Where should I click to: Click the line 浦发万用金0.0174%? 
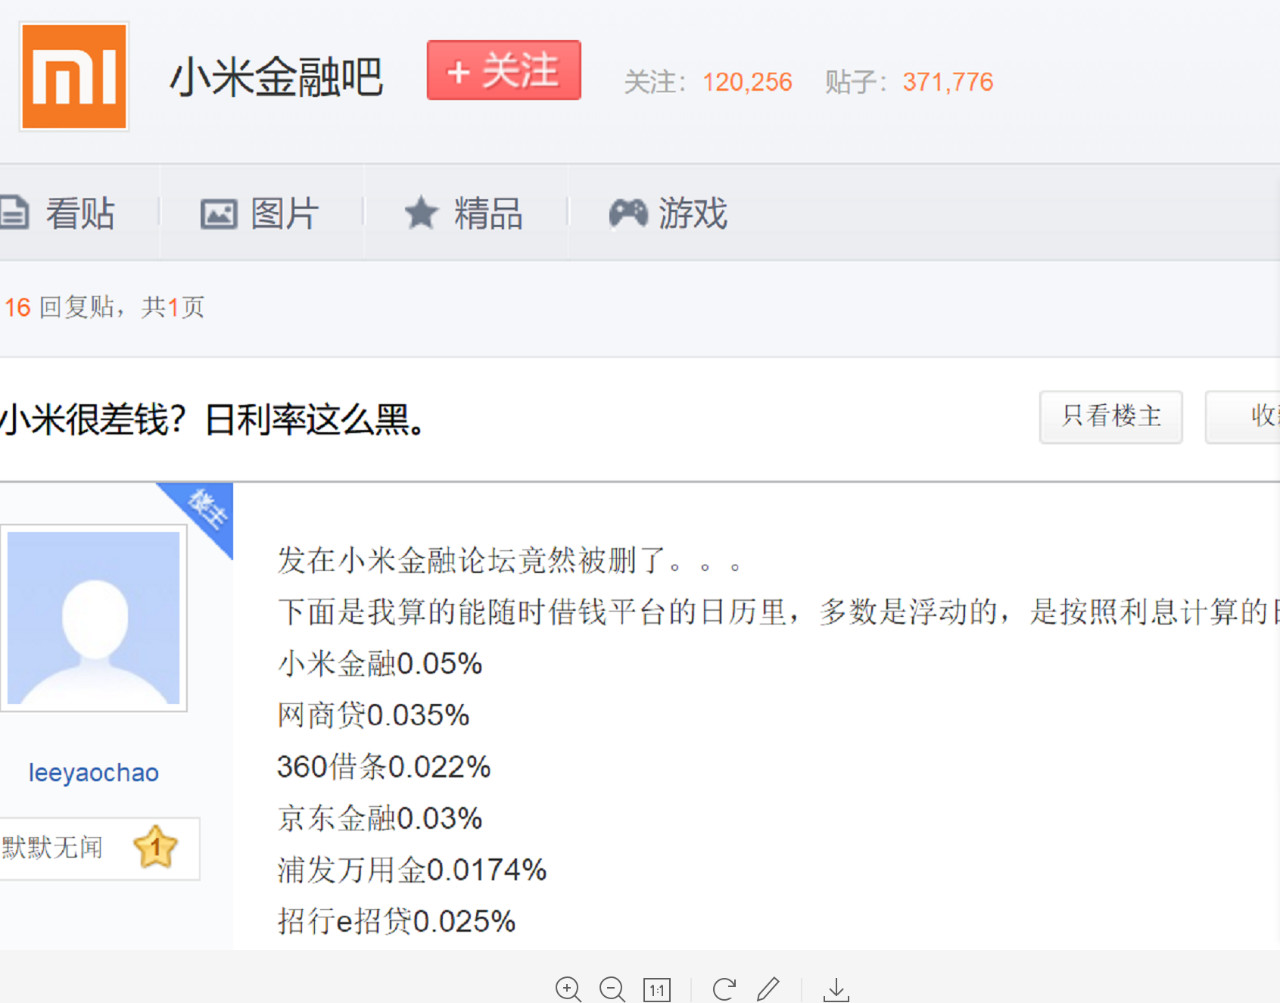(412, 870)
